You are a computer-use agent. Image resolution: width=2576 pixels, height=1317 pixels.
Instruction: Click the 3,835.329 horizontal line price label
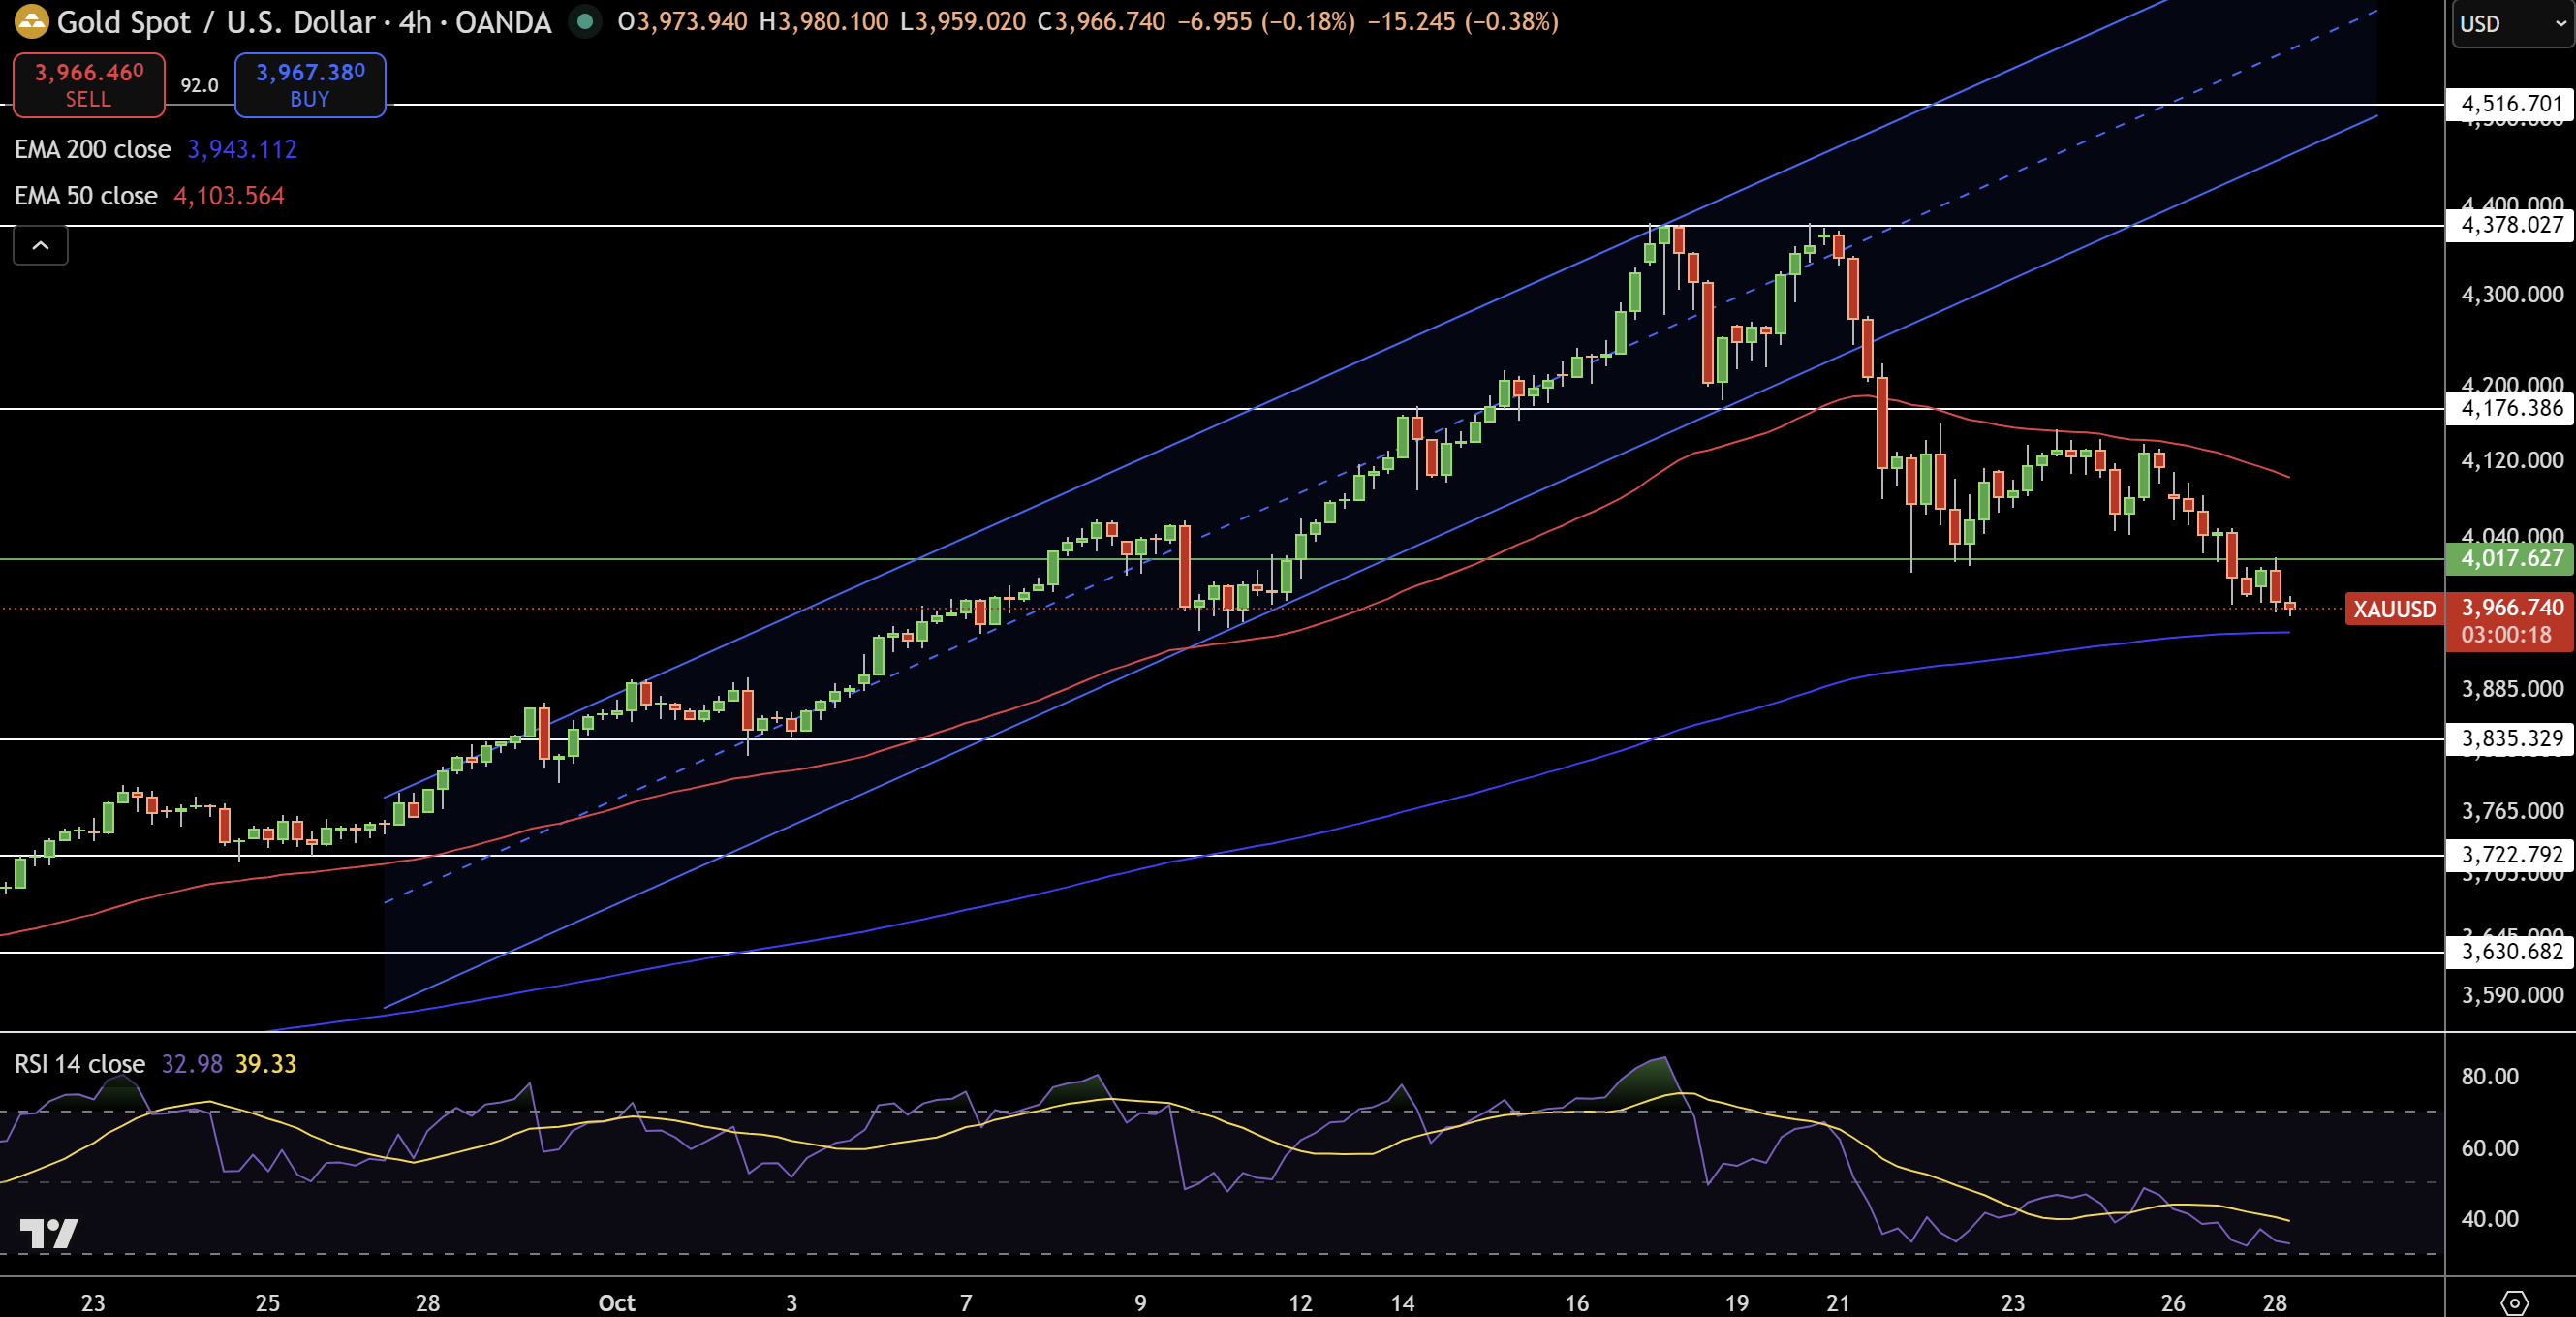pyautogui.click(x=2510, y=739)
